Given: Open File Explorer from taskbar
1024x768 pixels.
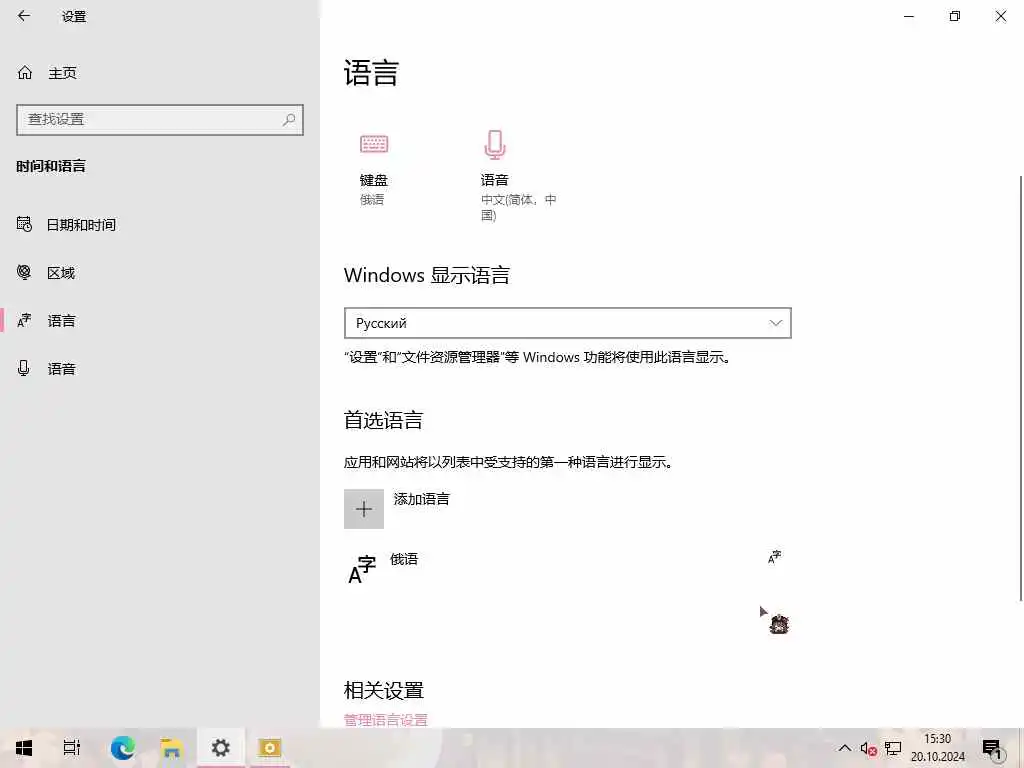Looking at the screenshot, I should (x=172, y=748).
